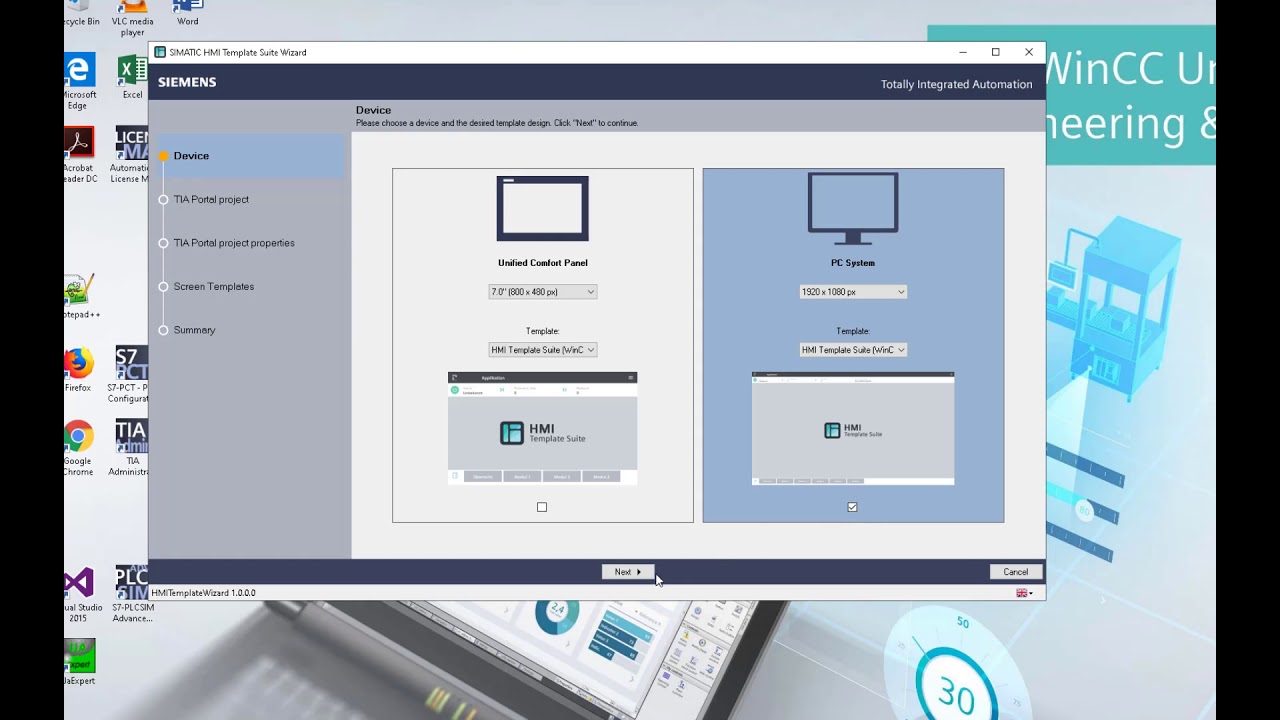Click the SIMATIC wizard title bar icon
Viewport: 1280px width, 720px height.
click(160, 52)
